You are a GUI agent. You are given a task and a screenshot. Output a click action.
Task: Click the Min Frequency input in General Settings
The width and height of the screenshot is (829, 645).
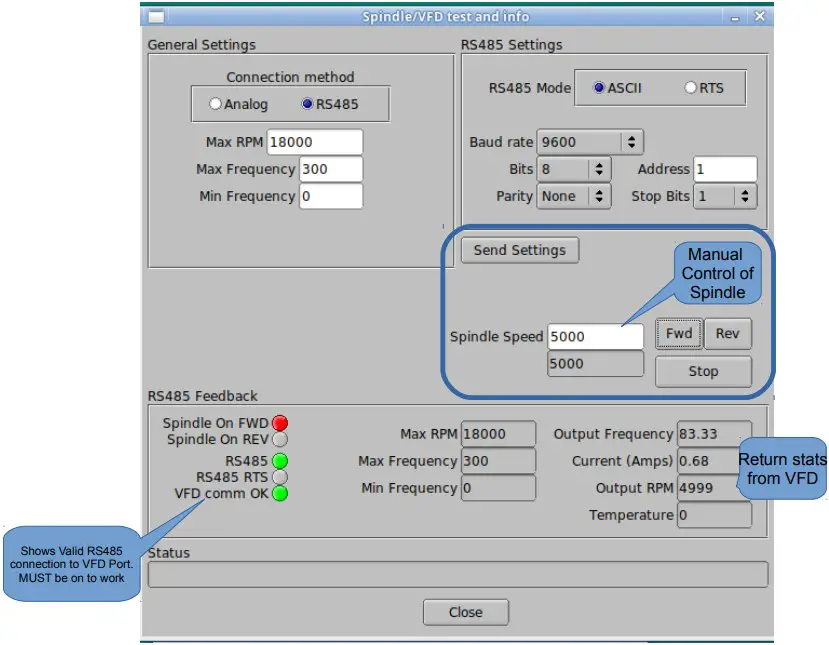coord(331,196)
